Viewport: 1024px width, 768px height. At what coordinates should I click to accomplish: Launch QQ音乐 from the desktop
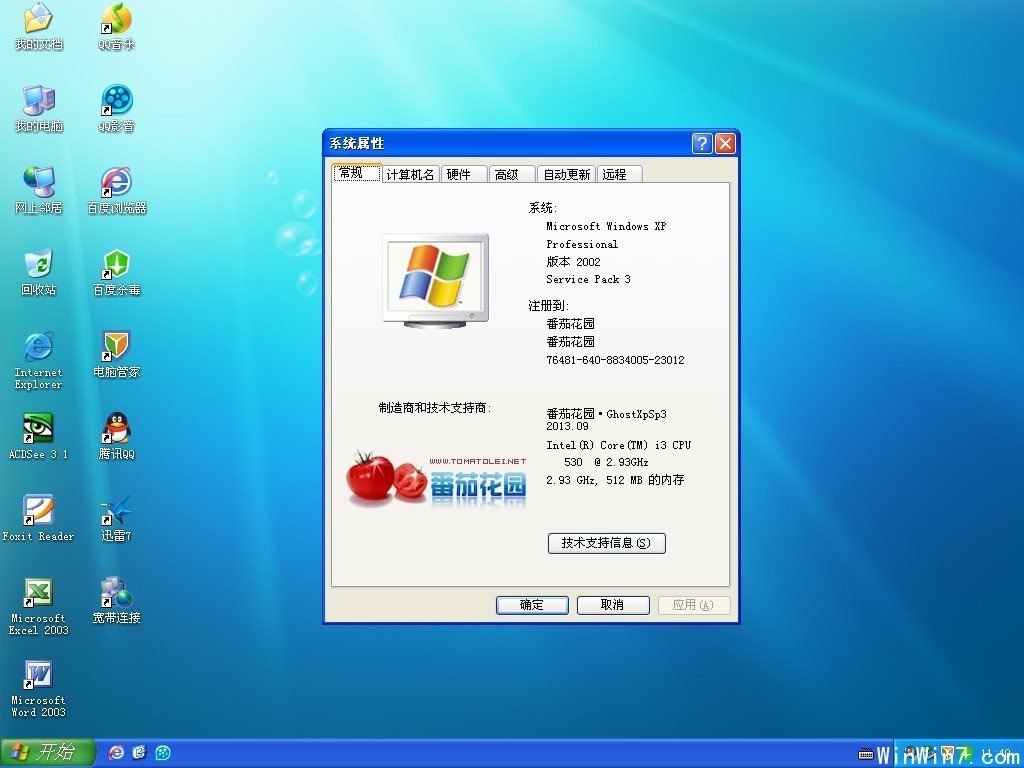(115, 20)
